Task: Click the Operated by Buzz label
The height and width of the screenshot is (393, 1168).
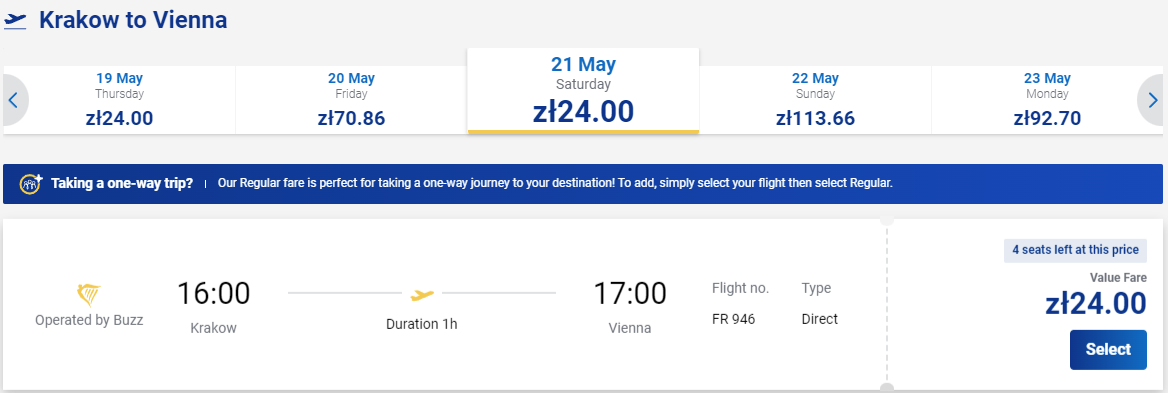Action: pyautogui.click(x=89, y=321)
